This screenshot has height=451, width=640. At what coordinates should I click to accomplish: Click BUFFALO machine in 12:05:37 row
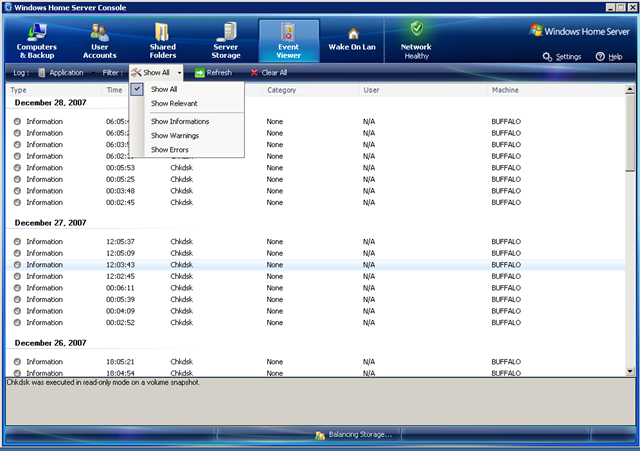[x=506, y=242]
